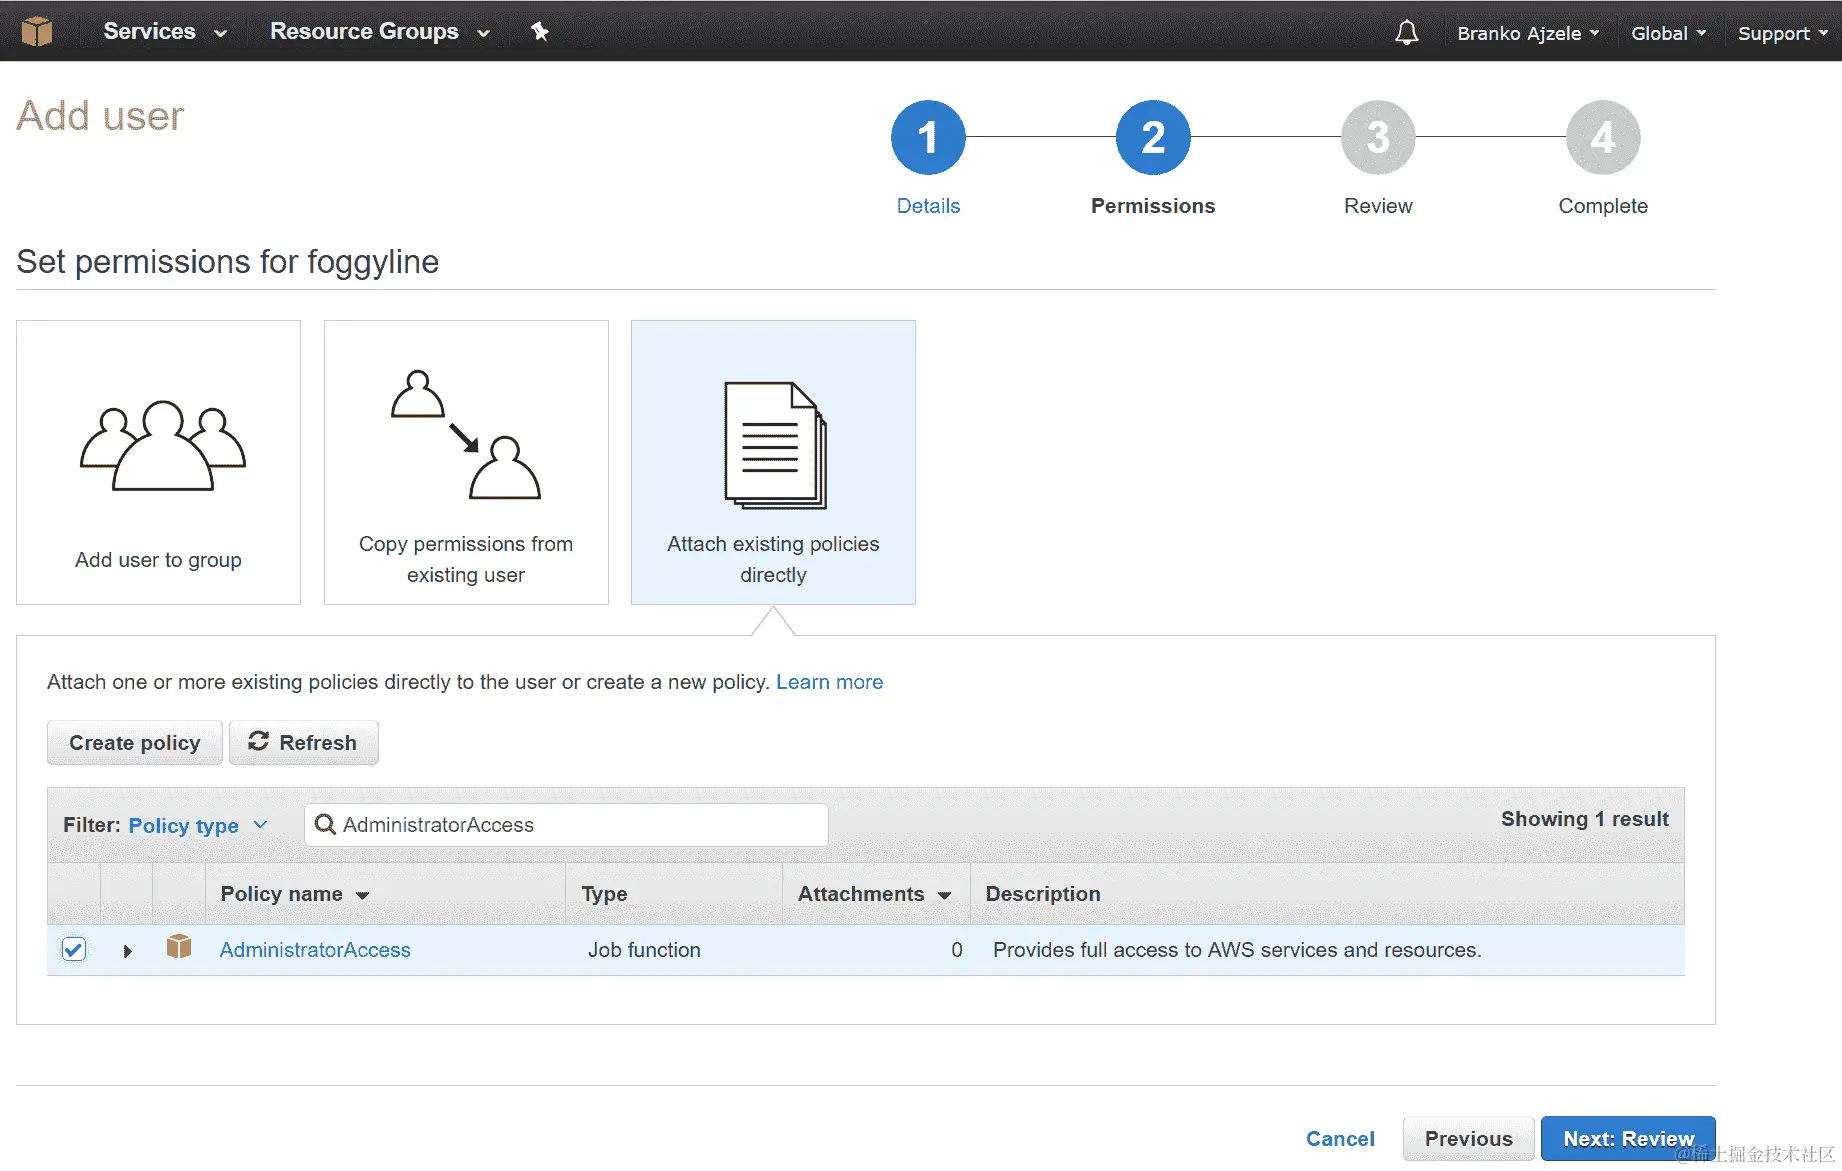Select step 3 Review
The width and height of the screenshot is (1842, 1171).
(1378, 158)
